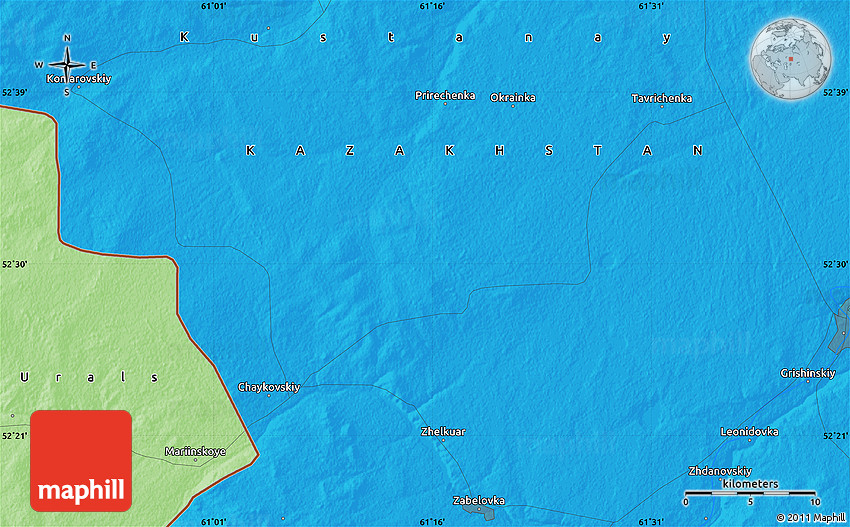Screen dimensions: 850x527
Task: Click the Zhelkuar town label
Action: pyautogui.click(x=443, y=432)
